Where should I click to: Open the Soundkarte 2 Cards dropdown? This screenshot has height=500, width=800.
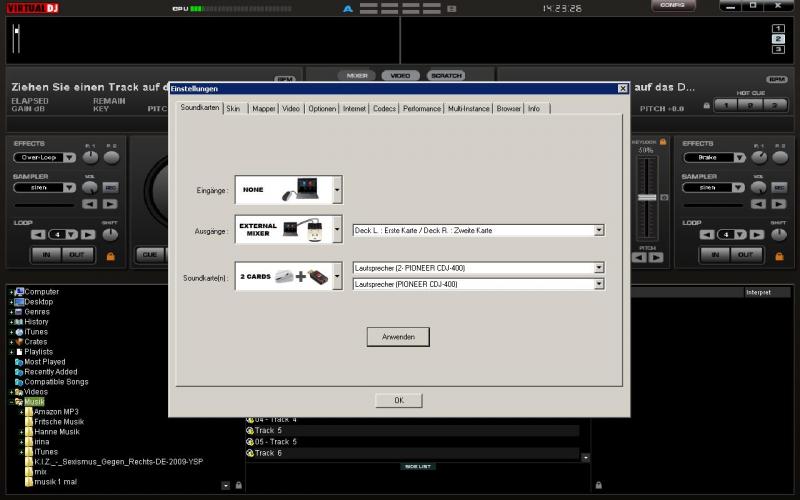click(337, 276)
